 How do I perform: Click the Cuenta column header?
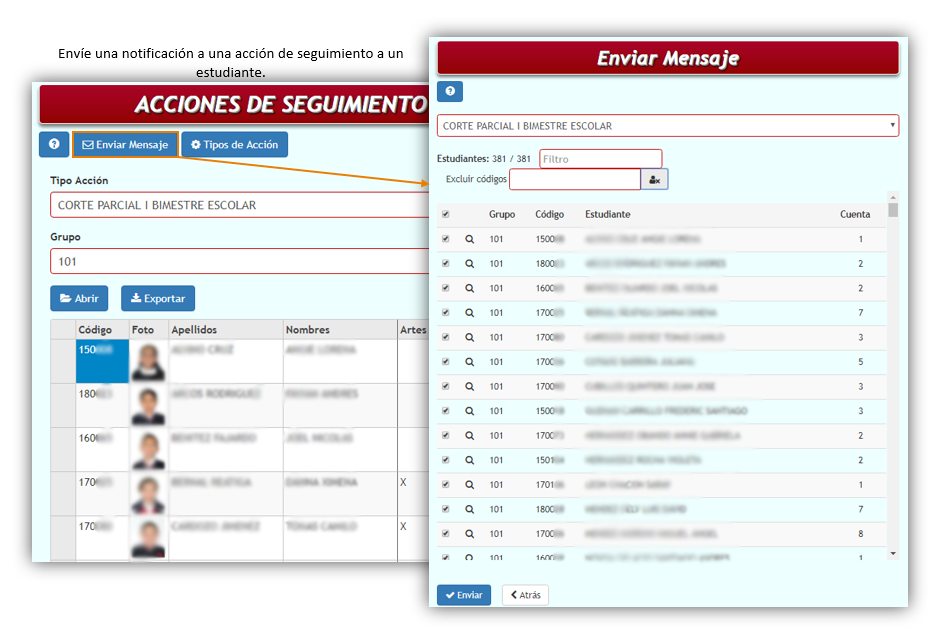(x=855, y=214)
